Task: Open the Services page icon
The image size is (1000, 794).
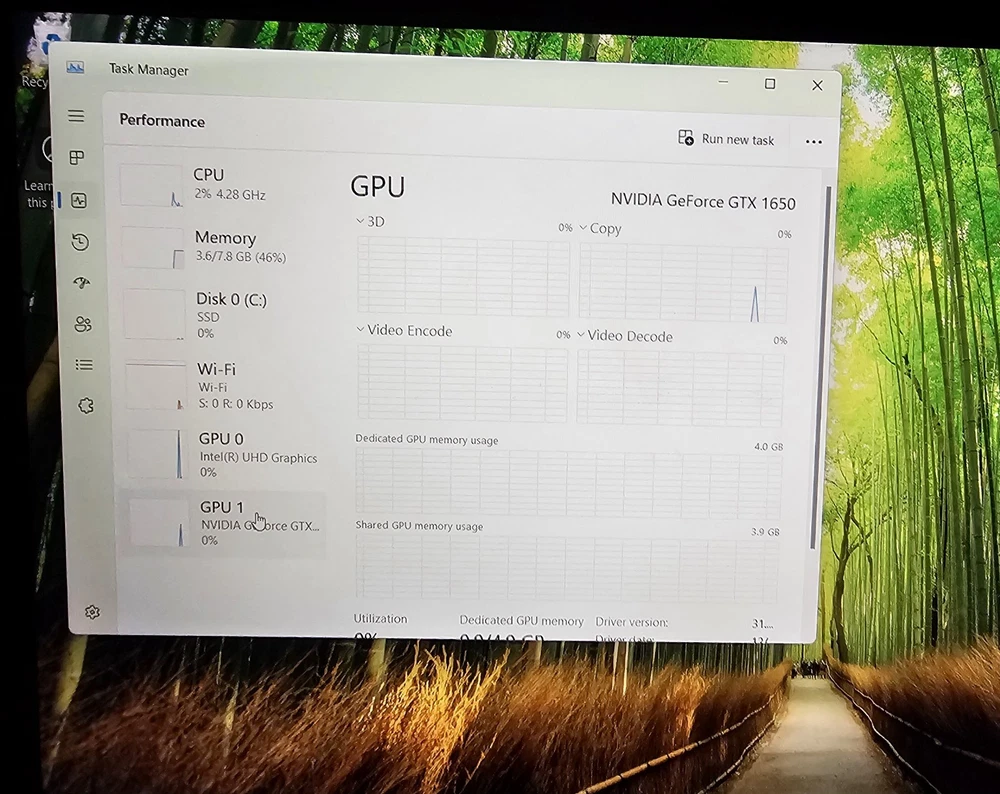Action: coord(86,406)
